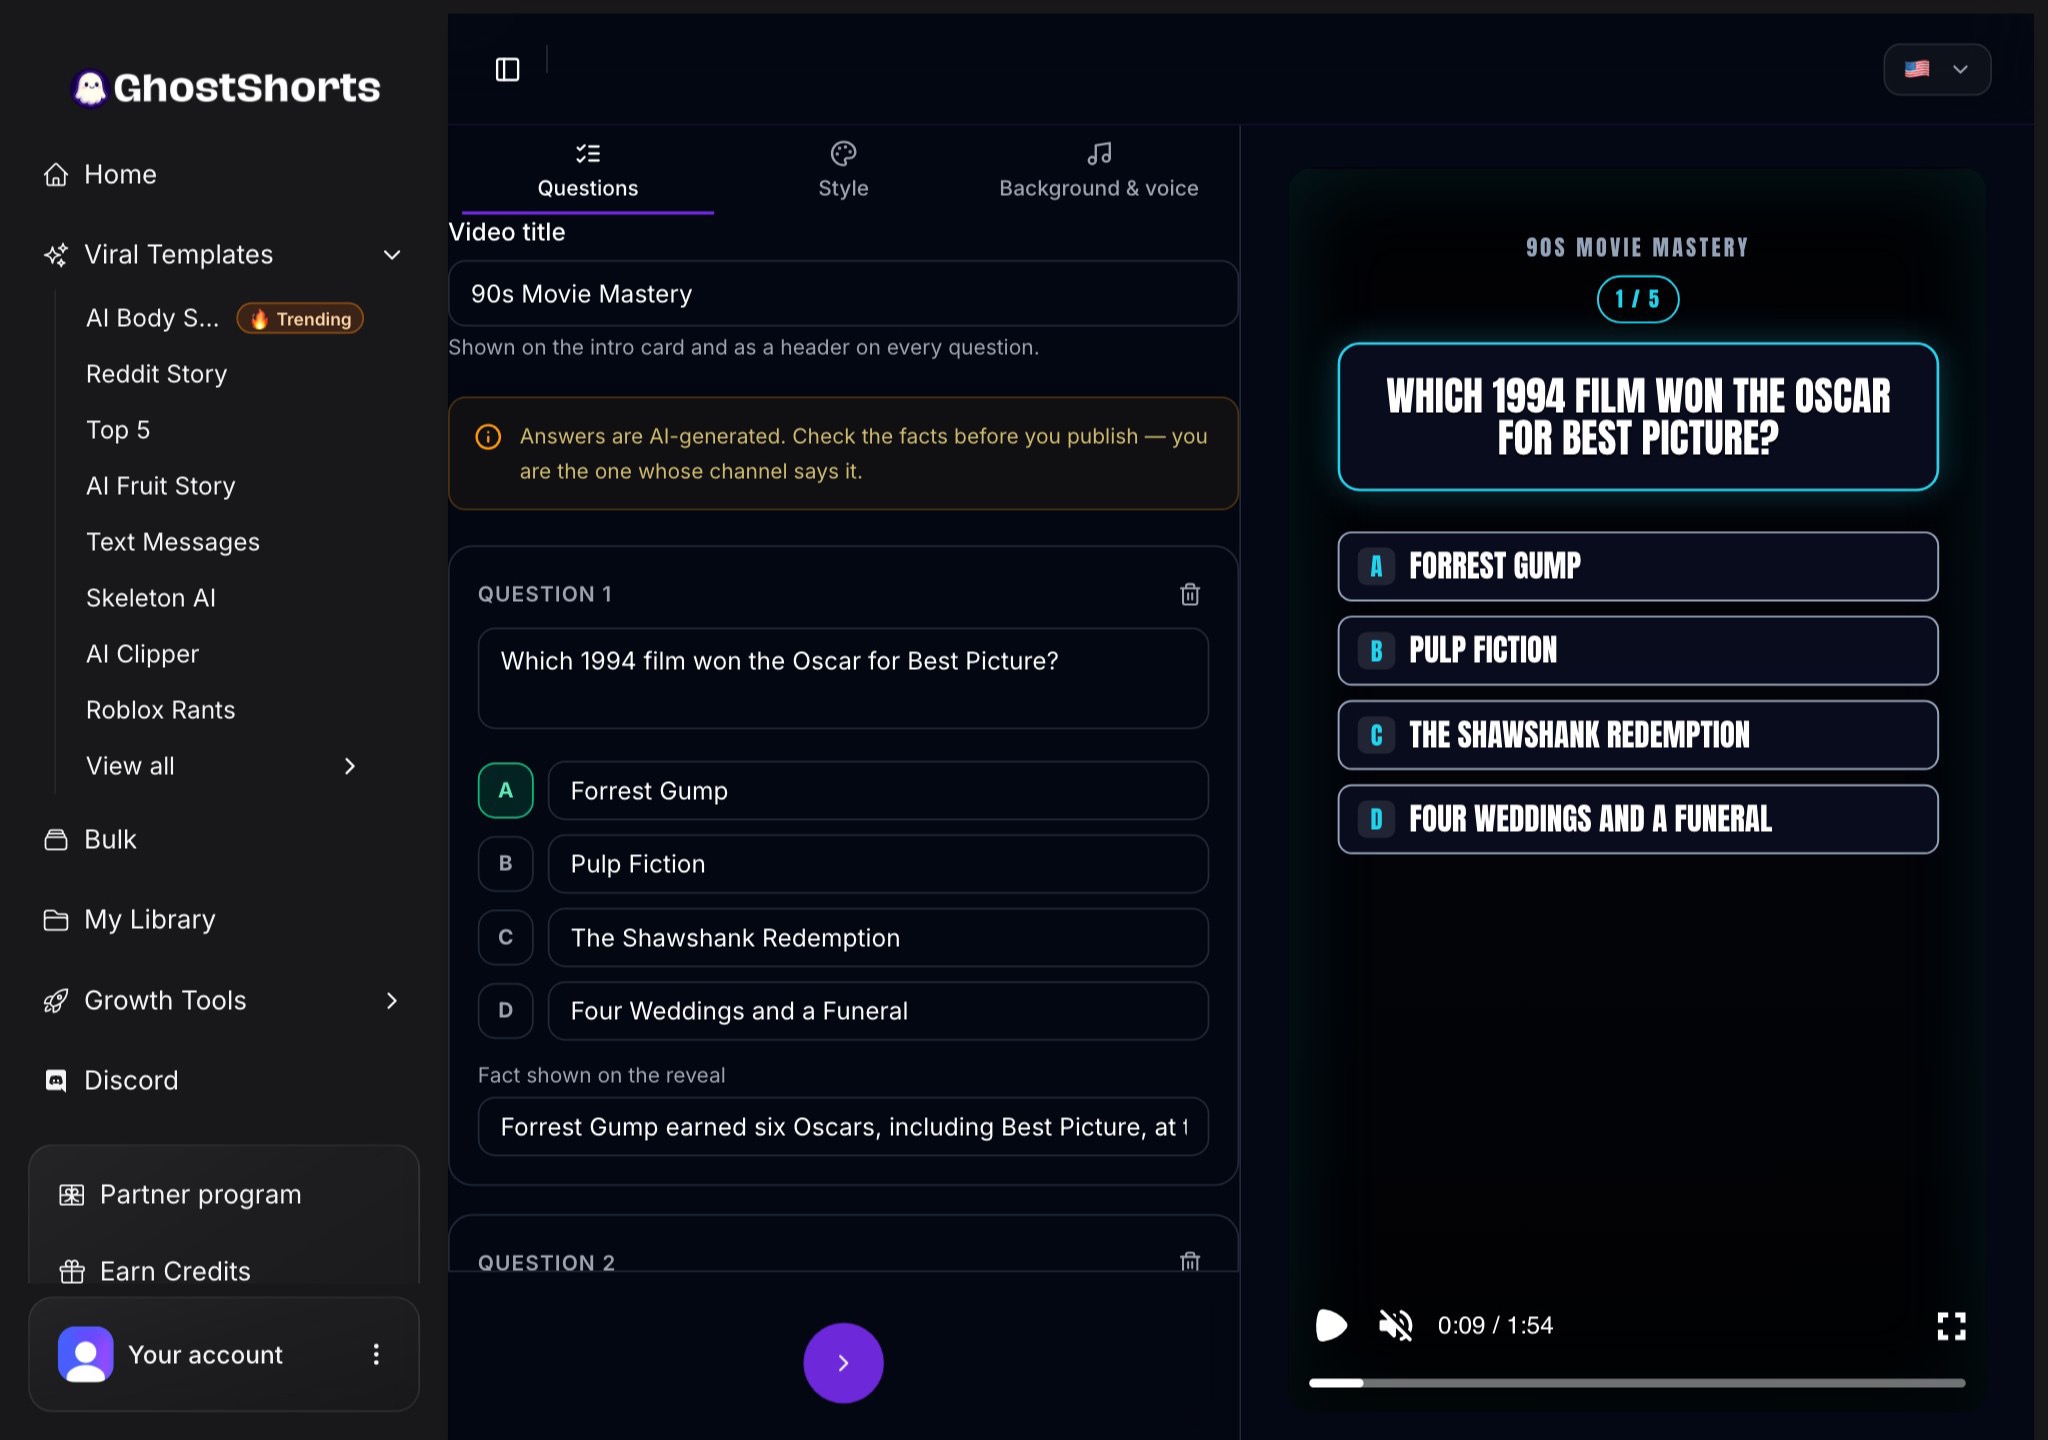Delete Question 2 with trash icon

1189,1261
